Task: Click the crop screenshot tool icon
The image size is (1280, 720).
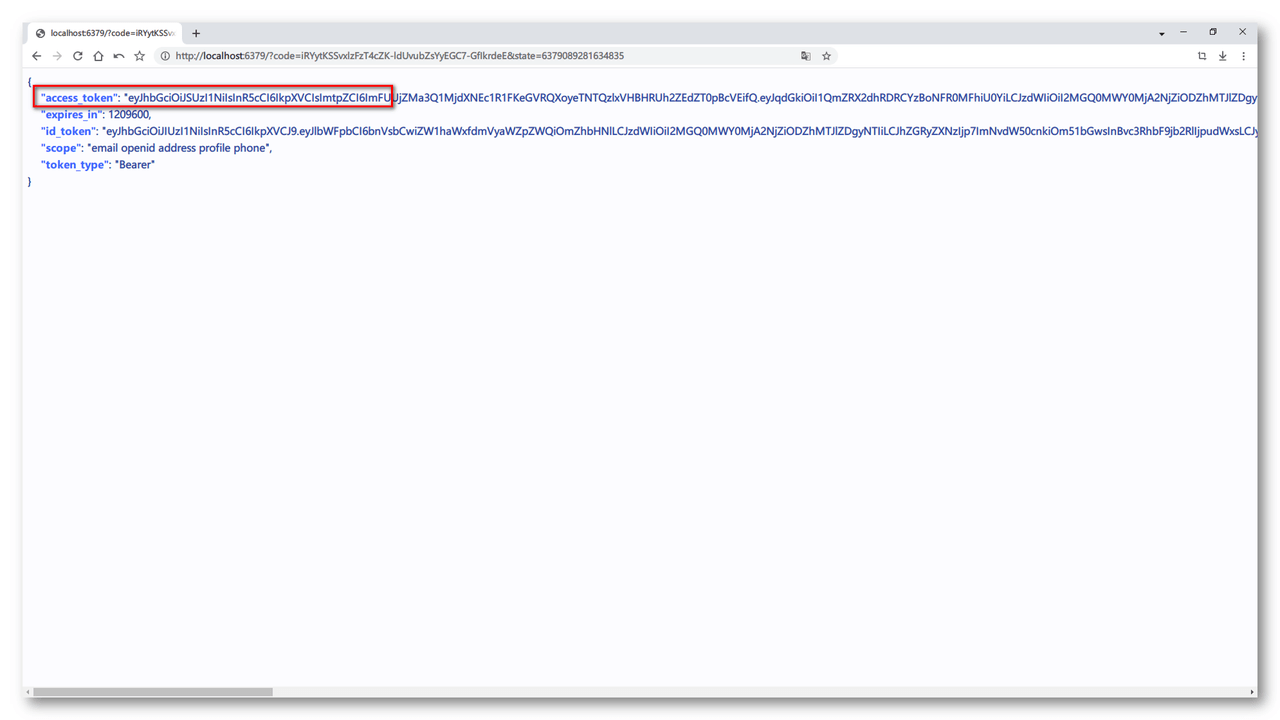Action: coord(1202,56)
